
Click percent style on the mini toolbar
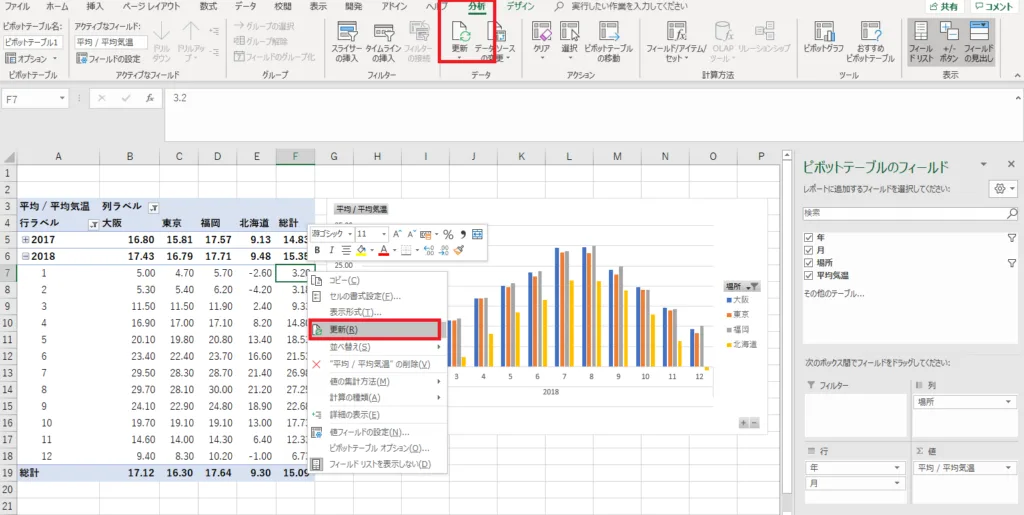[448, 234]
